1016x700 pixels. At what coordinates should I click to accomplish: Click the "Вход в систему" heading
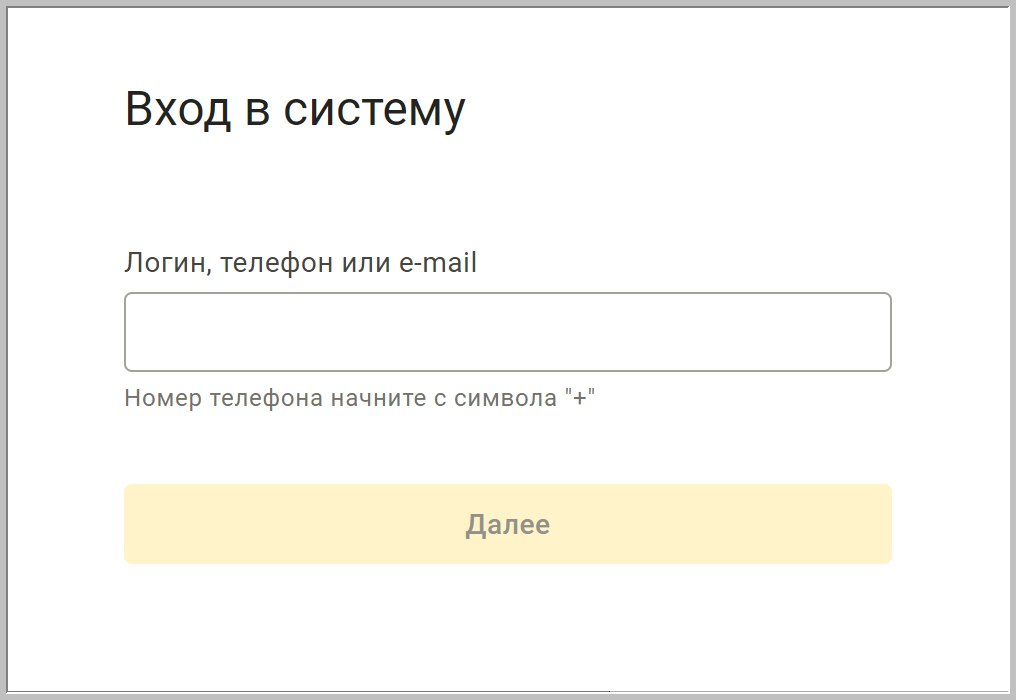294,110
